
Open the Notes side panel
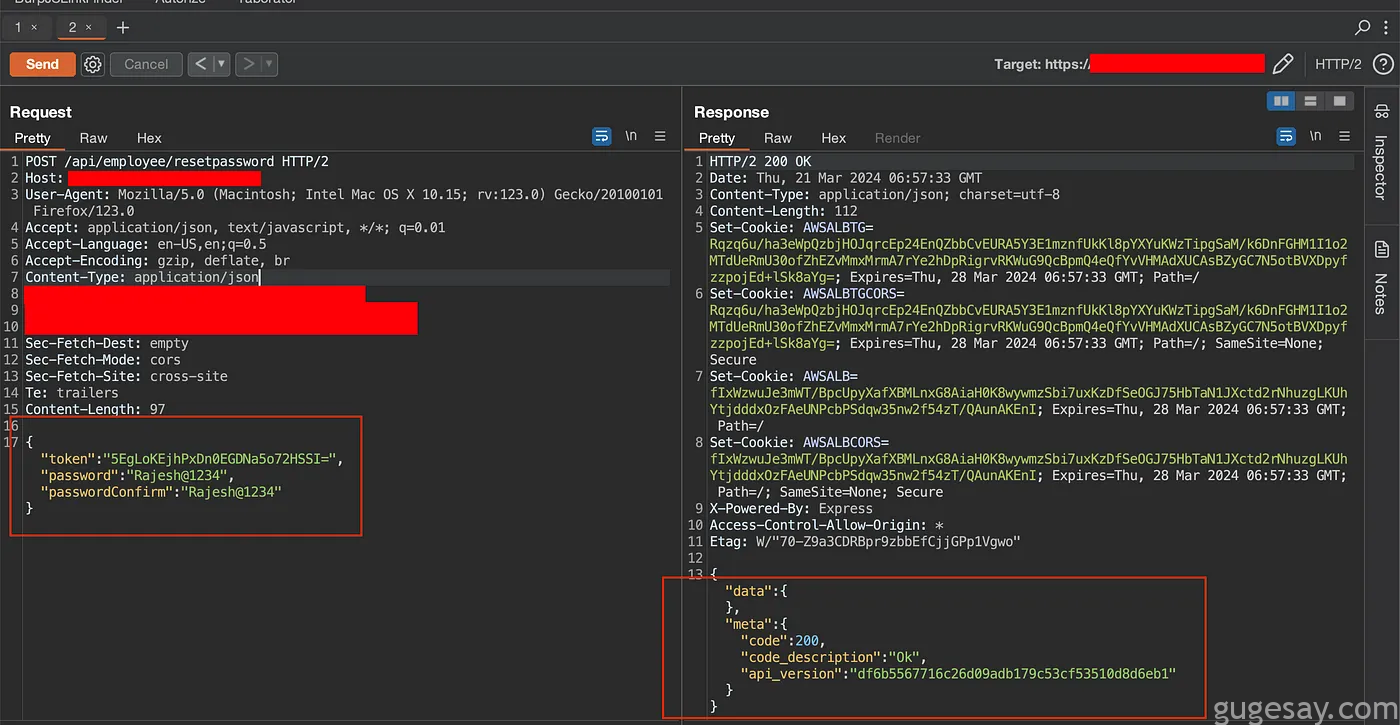pos(1381,278)
